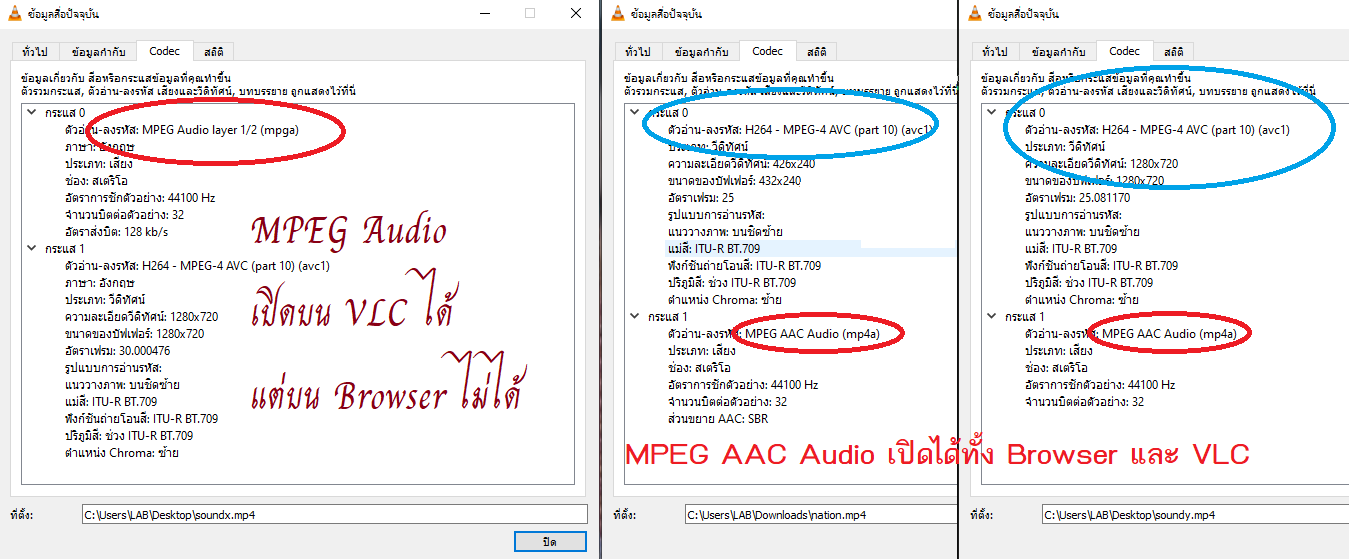
Task: Click the location field showing nation.mp4 path
Action: tap(820, 515)
